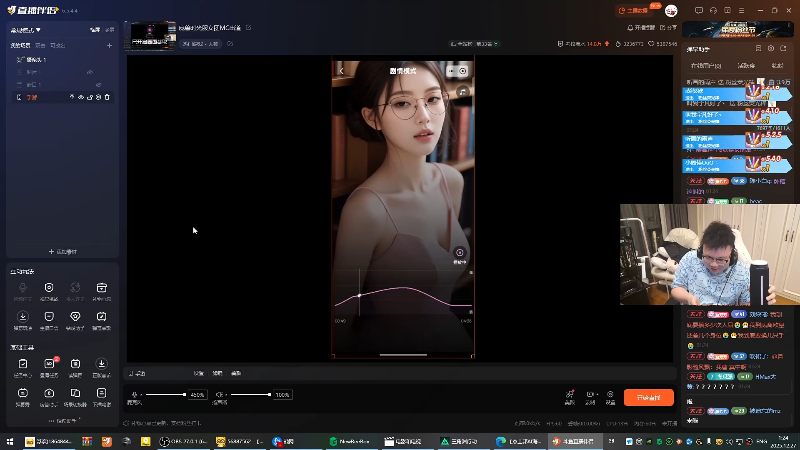Delete the selected orange source with trash icon
Viewport: 800px width, 450px height.
pos(107,97)
